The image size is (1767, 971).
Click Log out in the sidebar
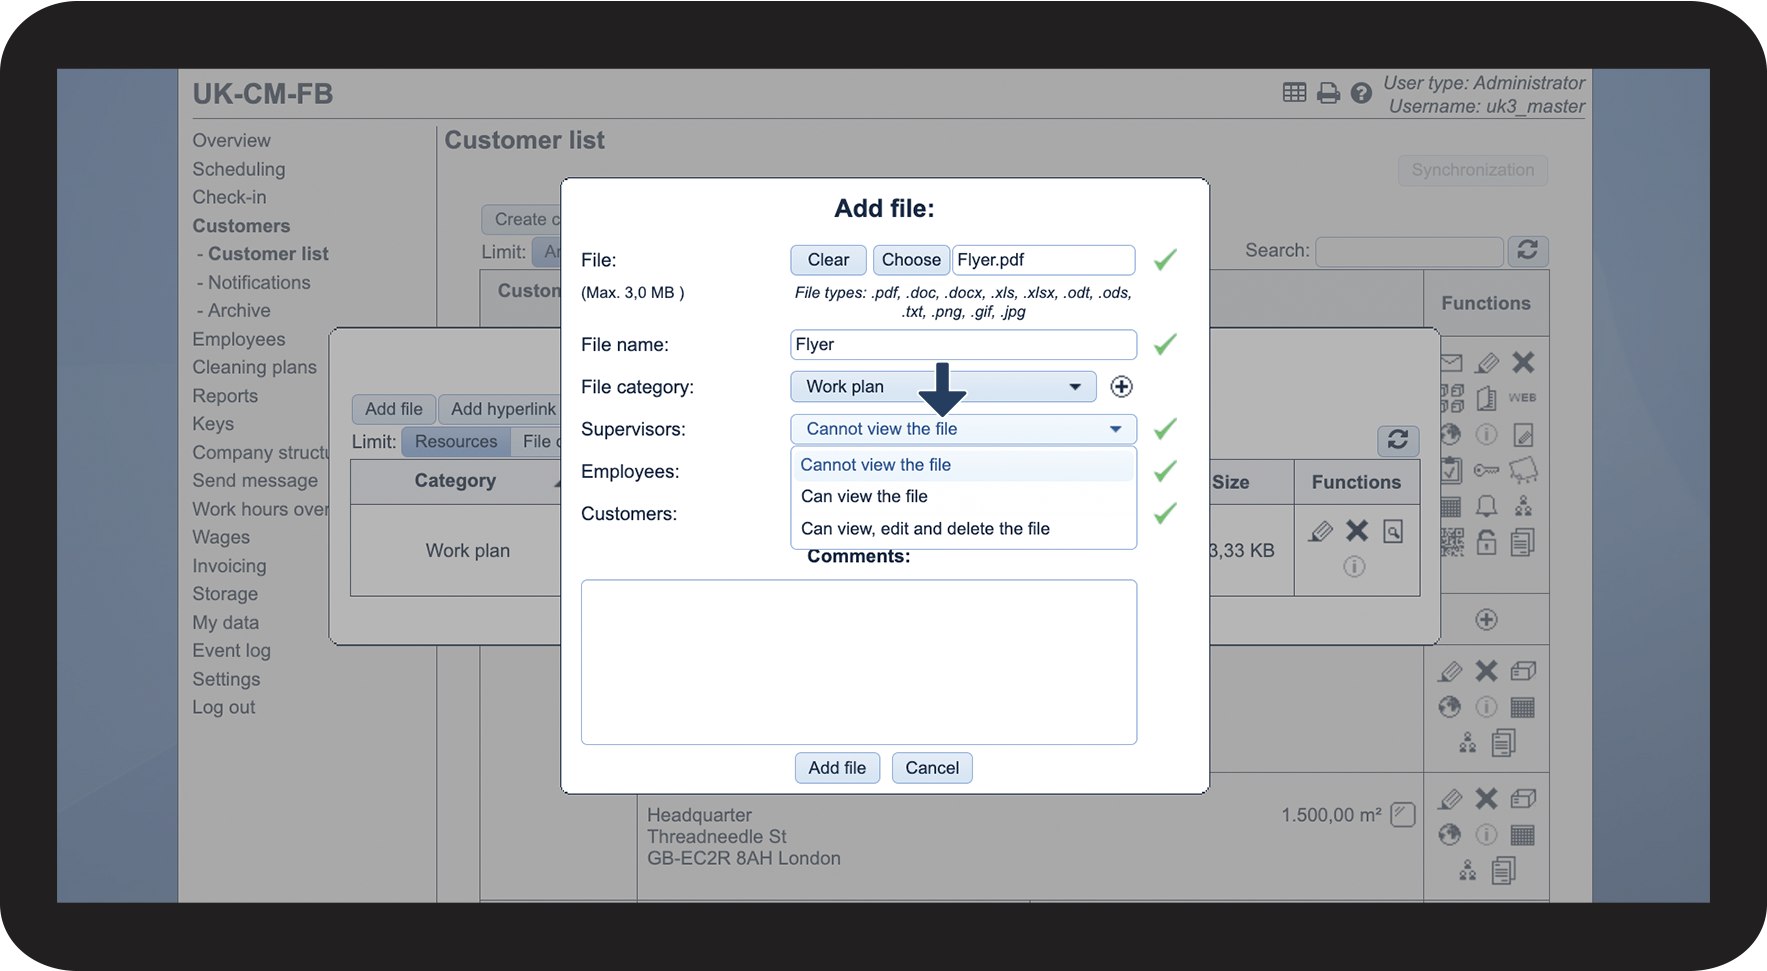[224, 708]
